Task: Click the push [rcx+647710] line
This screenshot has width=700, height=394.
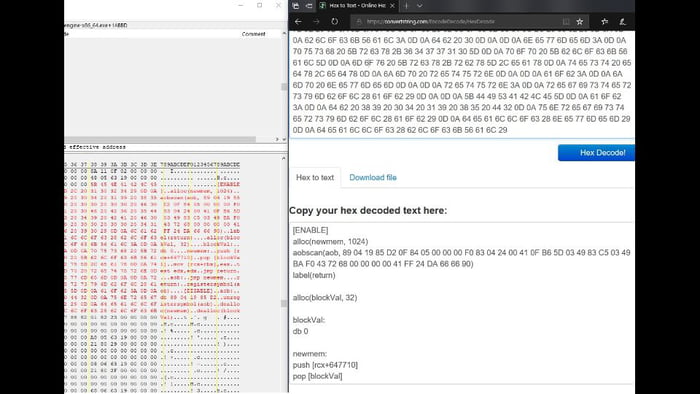Action: point(325,365)
